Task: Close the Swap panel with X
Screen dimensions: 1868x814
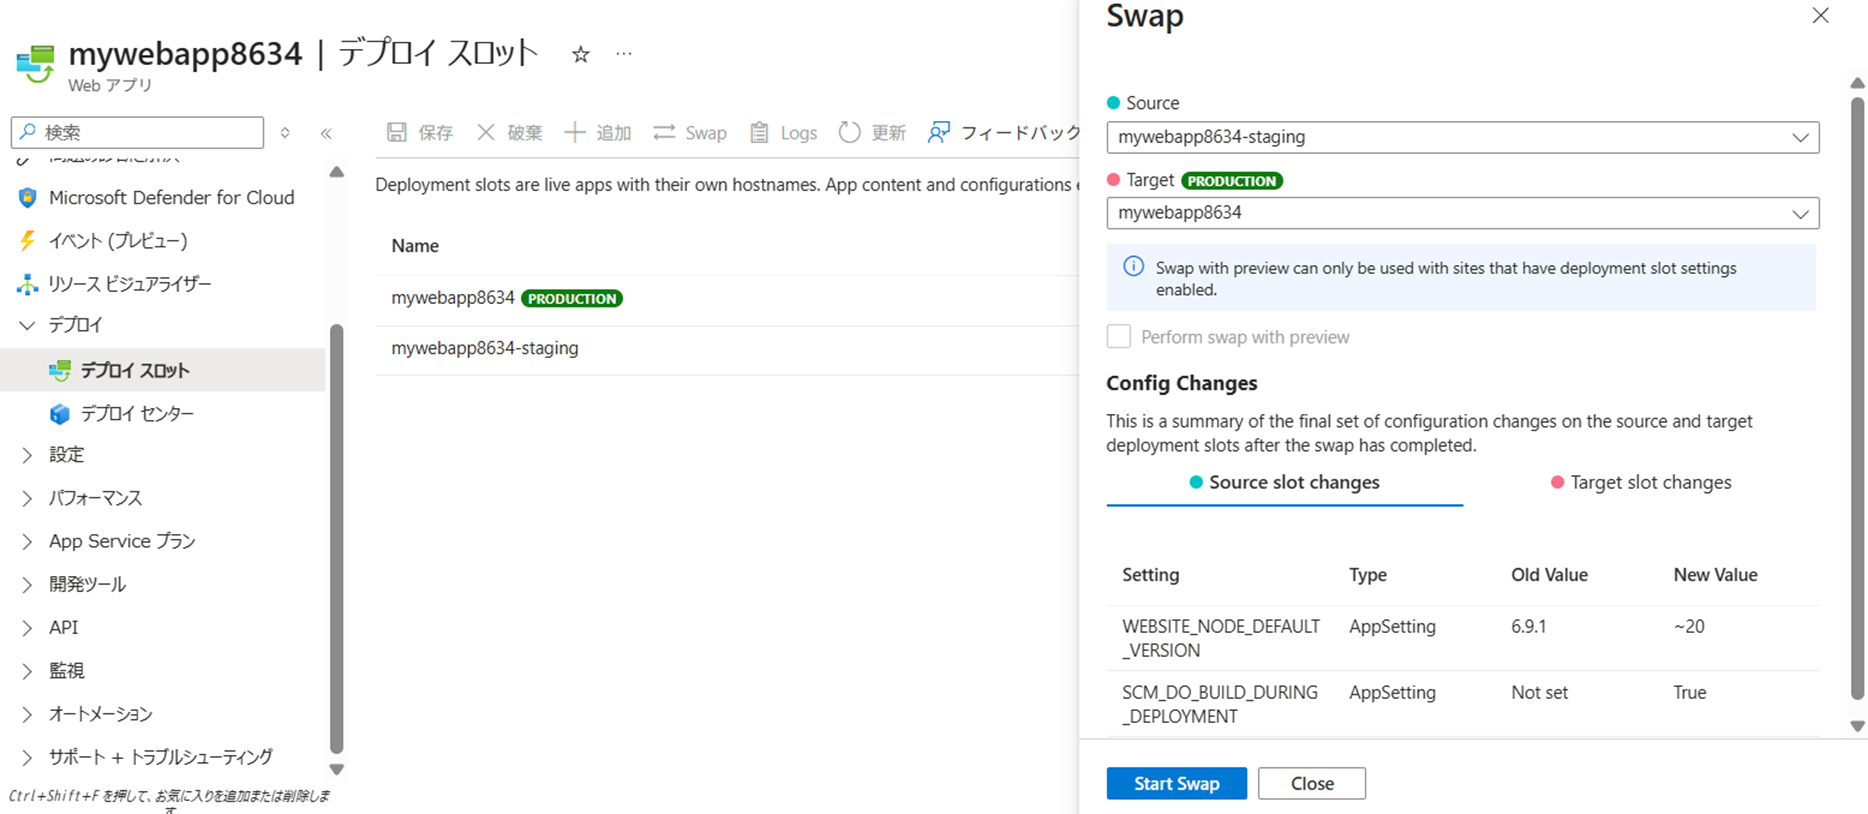Action: (1820, 15)
